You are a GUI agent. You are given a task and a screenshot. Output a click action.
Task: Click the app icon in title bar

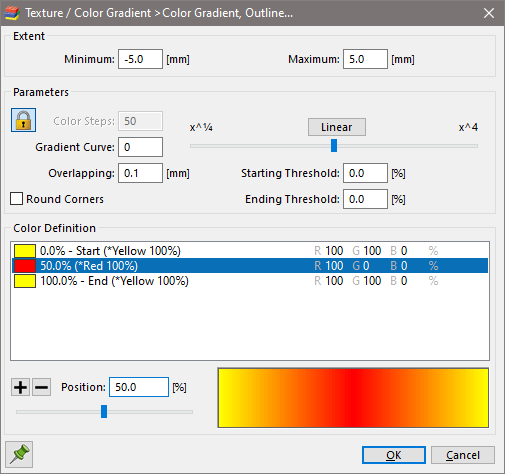tap(12, 13)
